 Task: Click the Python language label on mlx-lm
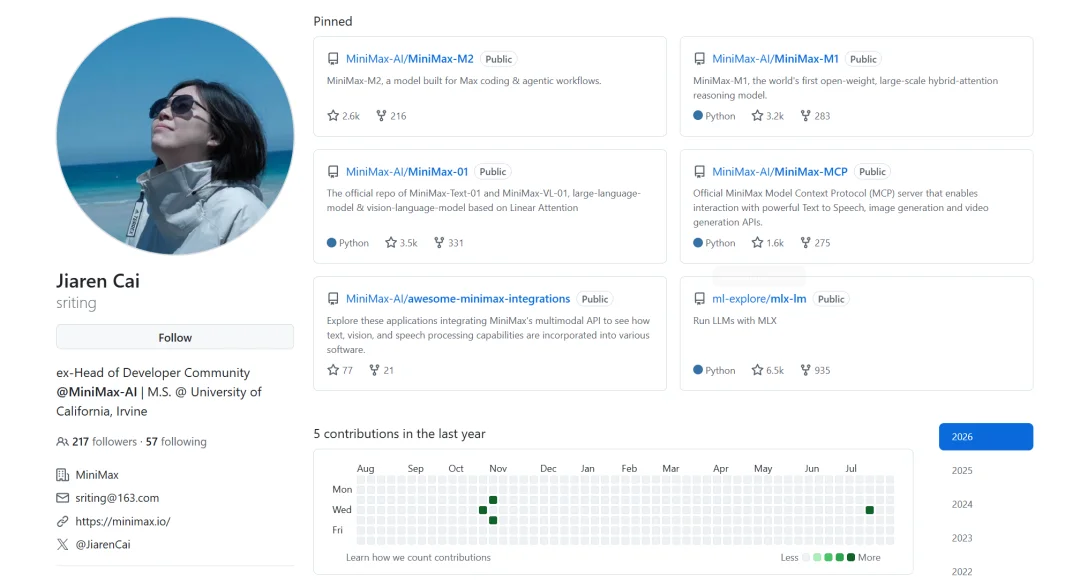pos(714,370)
